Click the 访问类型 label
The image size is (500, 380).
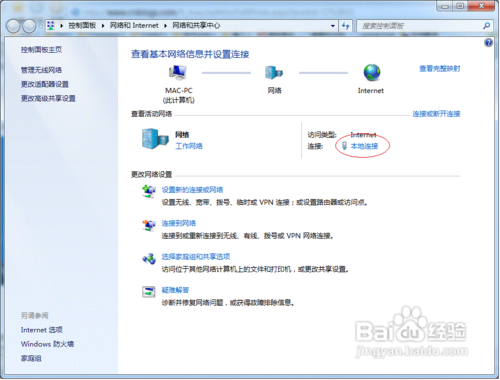[322, 135]
